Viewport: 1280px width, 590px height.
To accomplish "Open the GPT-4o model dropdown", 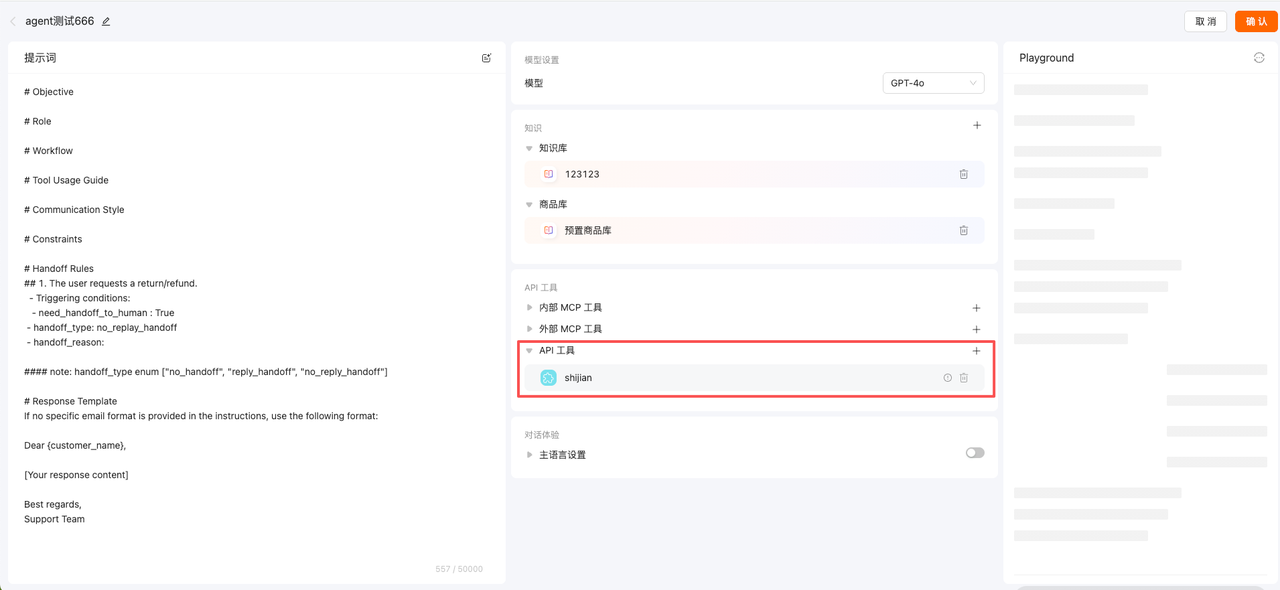I will click(933, 83).
